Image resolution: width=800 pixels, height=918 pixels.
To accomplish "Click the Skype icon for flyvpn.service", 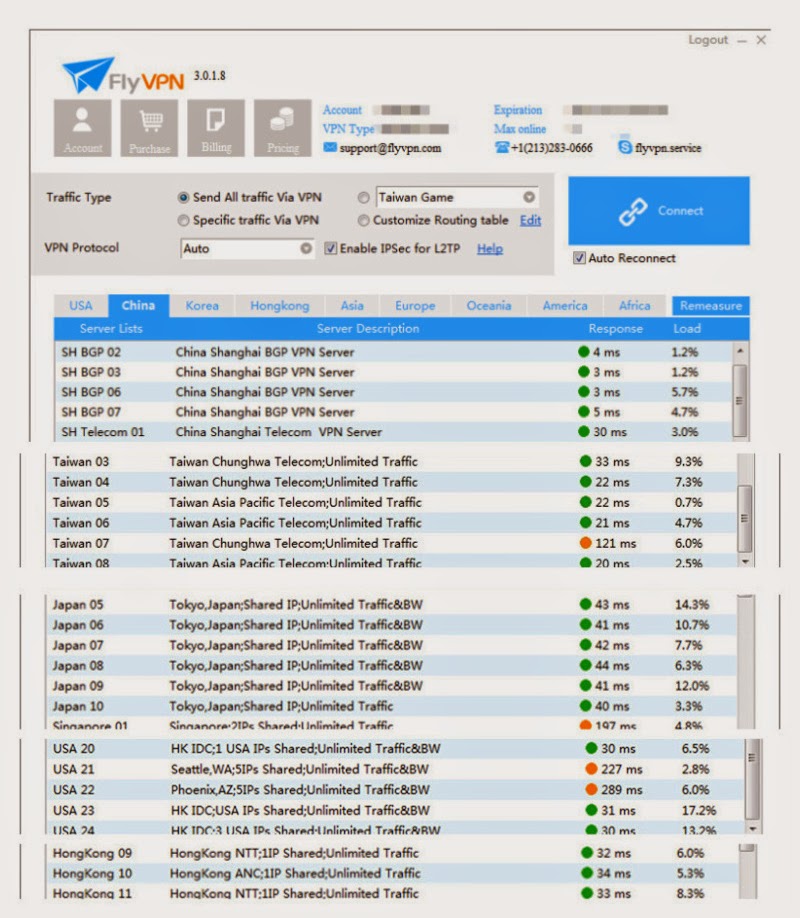I will [625, 147].
